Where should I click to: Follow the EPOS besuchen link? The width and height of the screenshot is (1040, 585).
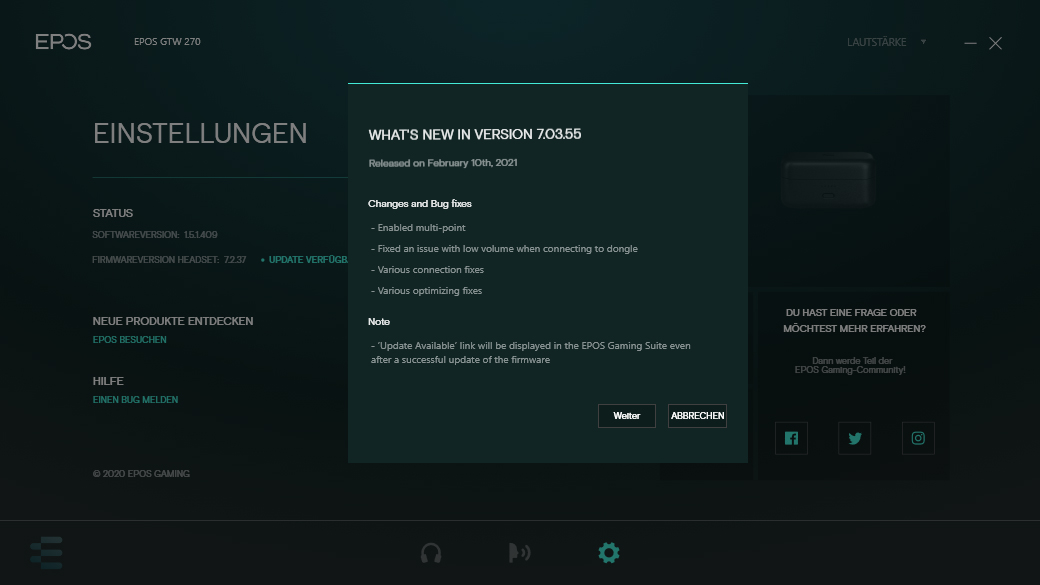point(130,340)
